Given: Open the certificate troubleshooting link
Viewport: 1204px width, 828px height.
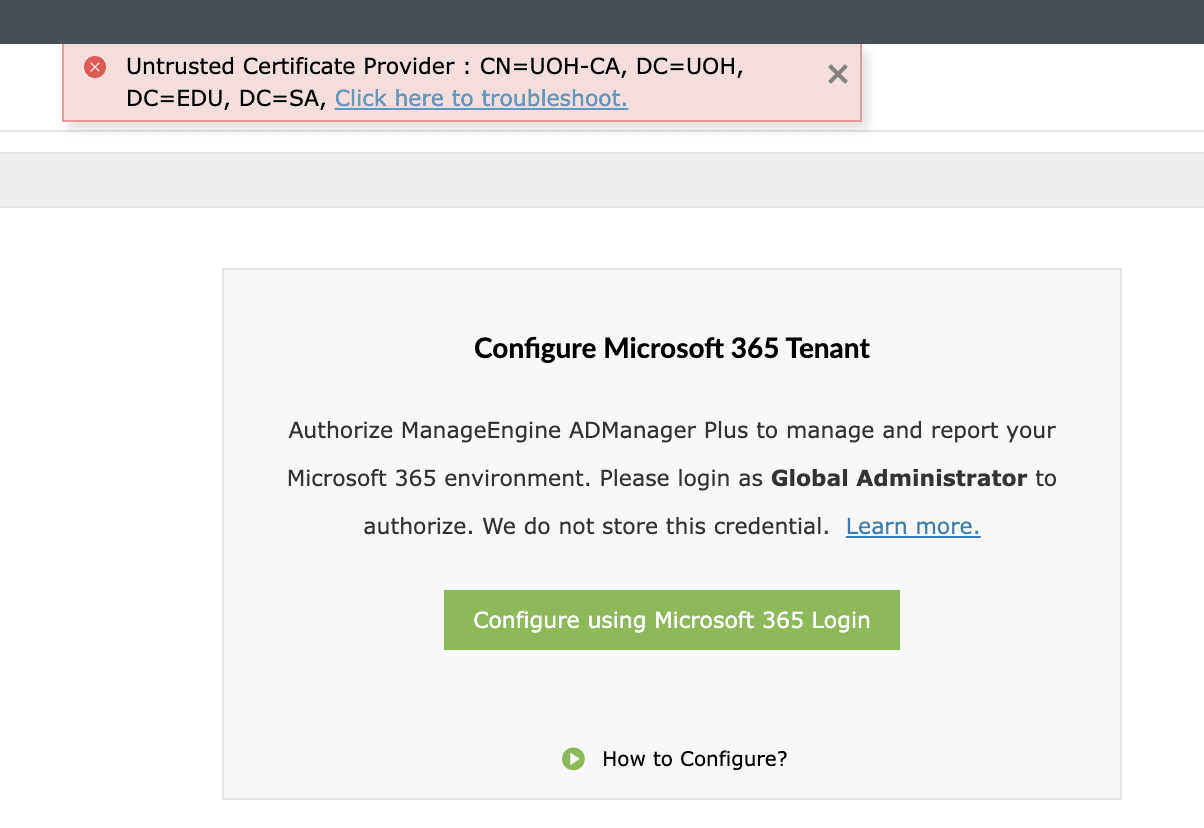Looking at the screenshot, I should (x=480, y=99).
